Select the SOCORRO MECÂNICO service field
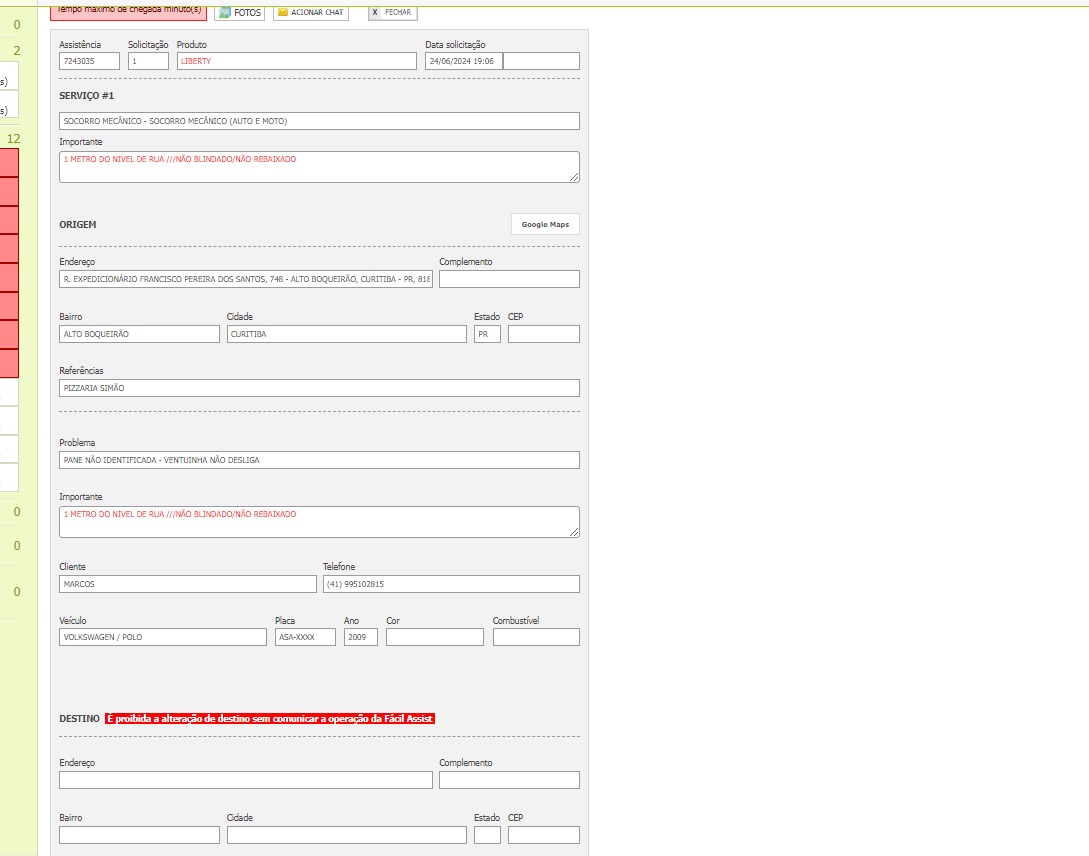The height and width of the screenshot is (856, 1089). click(x=319, y=121)
